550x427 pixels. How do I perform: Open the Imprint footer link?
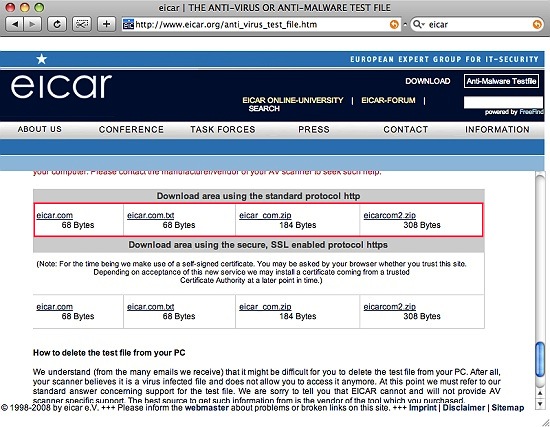[423, 408]
